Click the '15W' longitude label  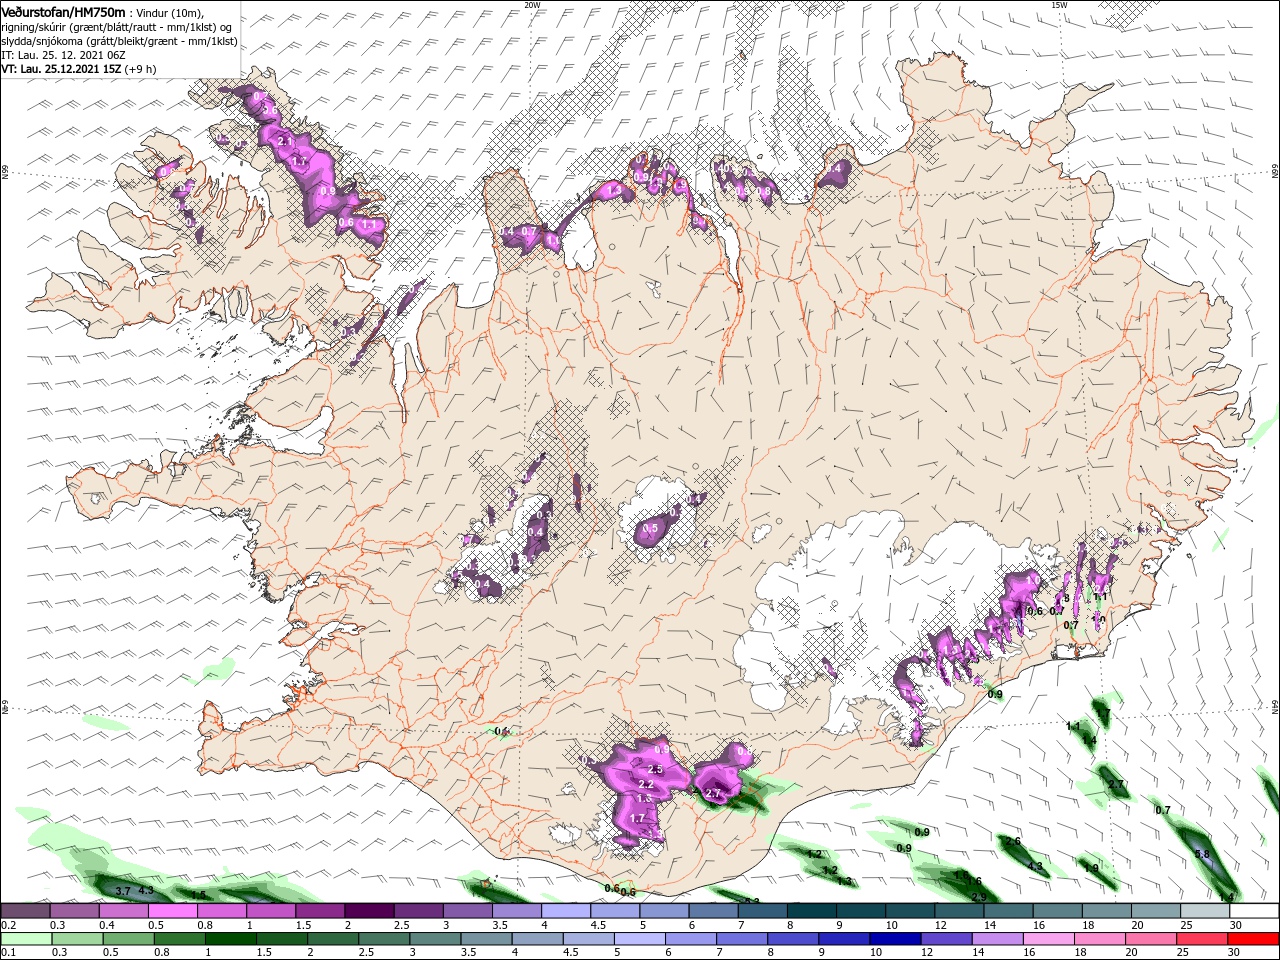click(1059, 5)
